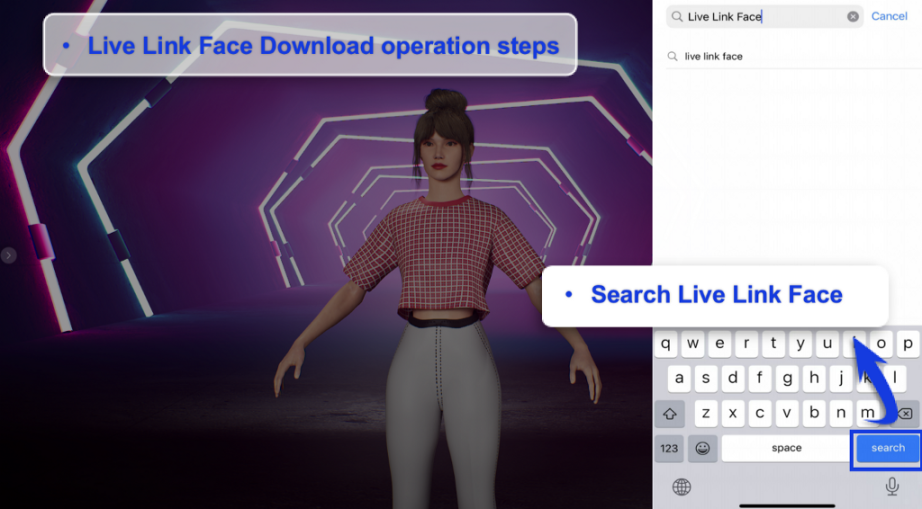Image resolution: width=922 pixels, height=509 pixels.
Task: Open the emoji keyboard
Action: click(x=703, y=448)
